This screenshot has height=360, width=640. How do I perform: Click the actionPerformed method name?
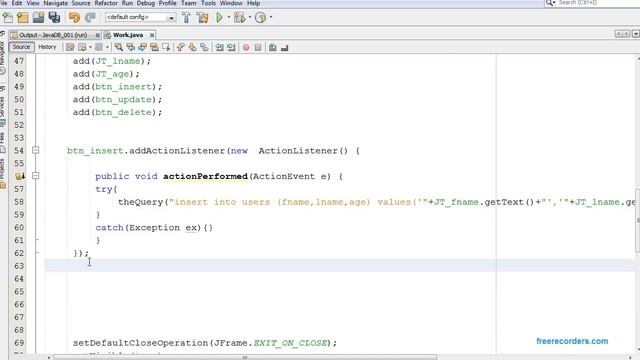205,176
